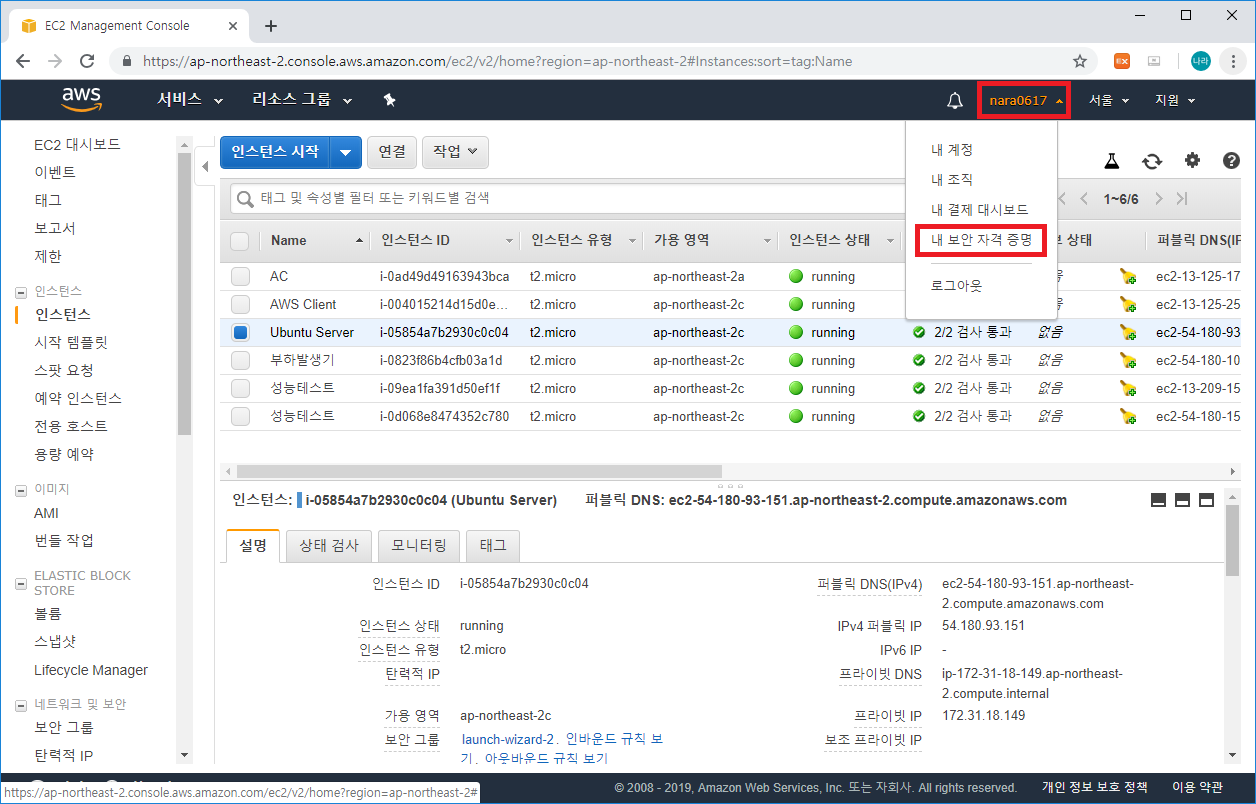The image size is (1256, 804).
Task: Open the 인스턴스 시작 split-button arrow
Action: 345,152
